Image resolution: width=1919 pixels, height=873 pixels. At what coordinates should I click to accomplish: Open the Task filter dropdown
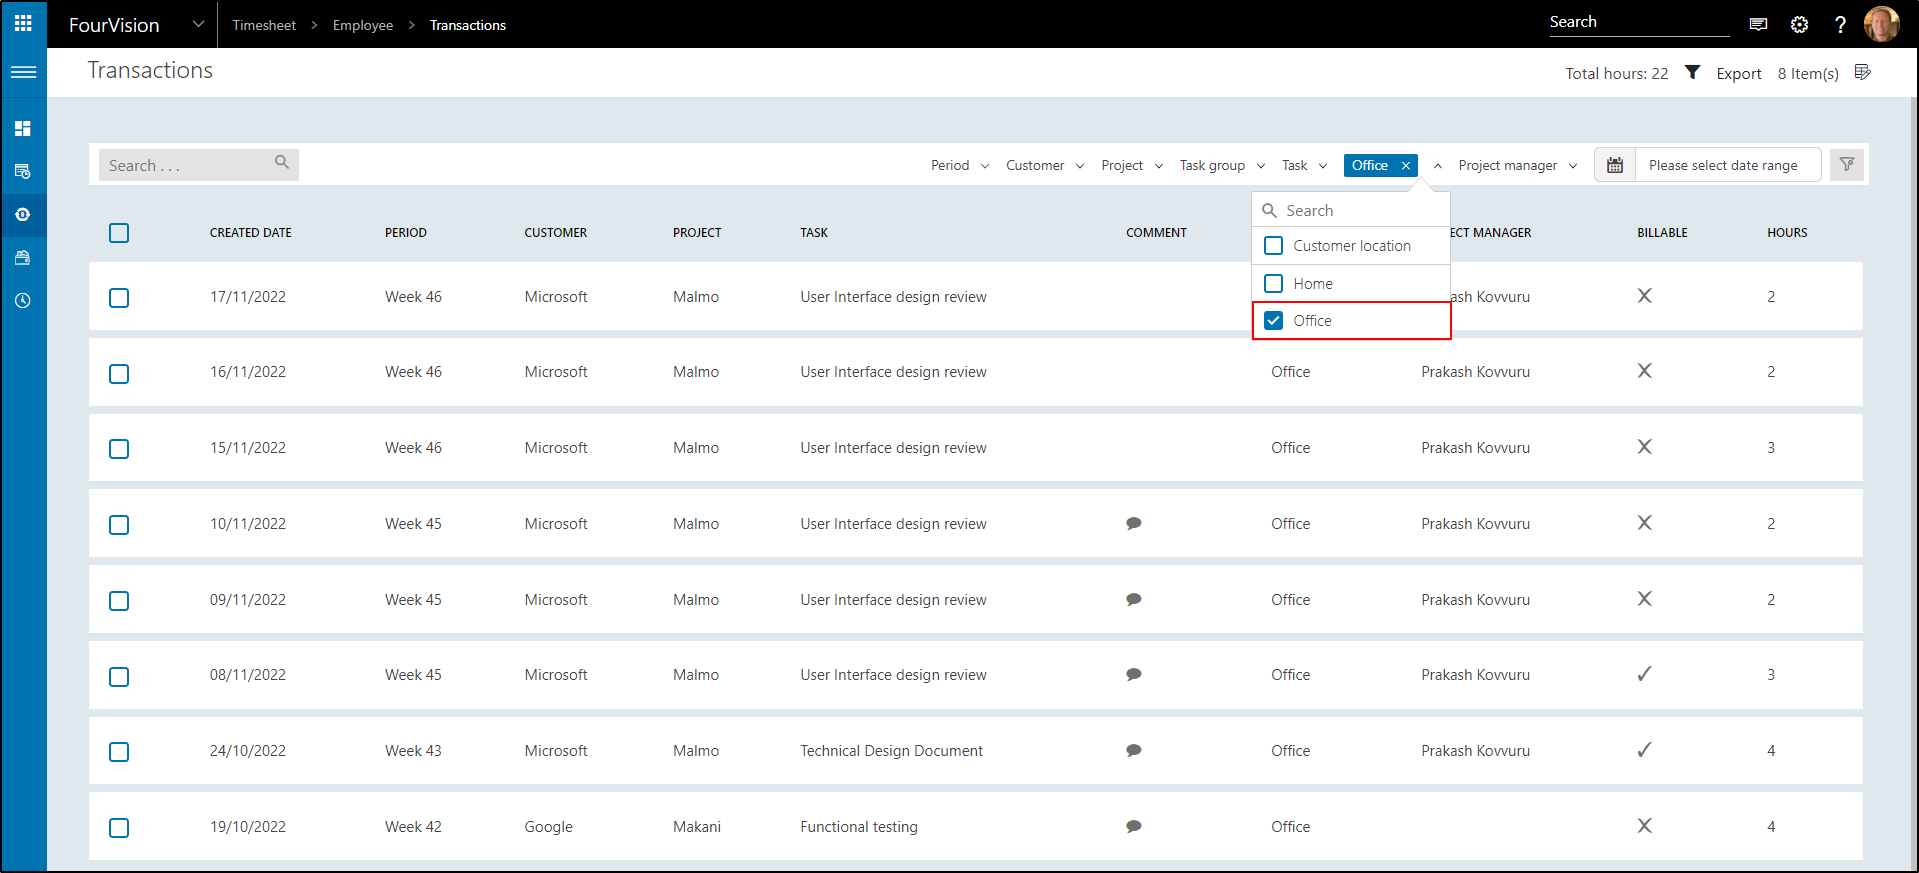[x=1304, y=166]
